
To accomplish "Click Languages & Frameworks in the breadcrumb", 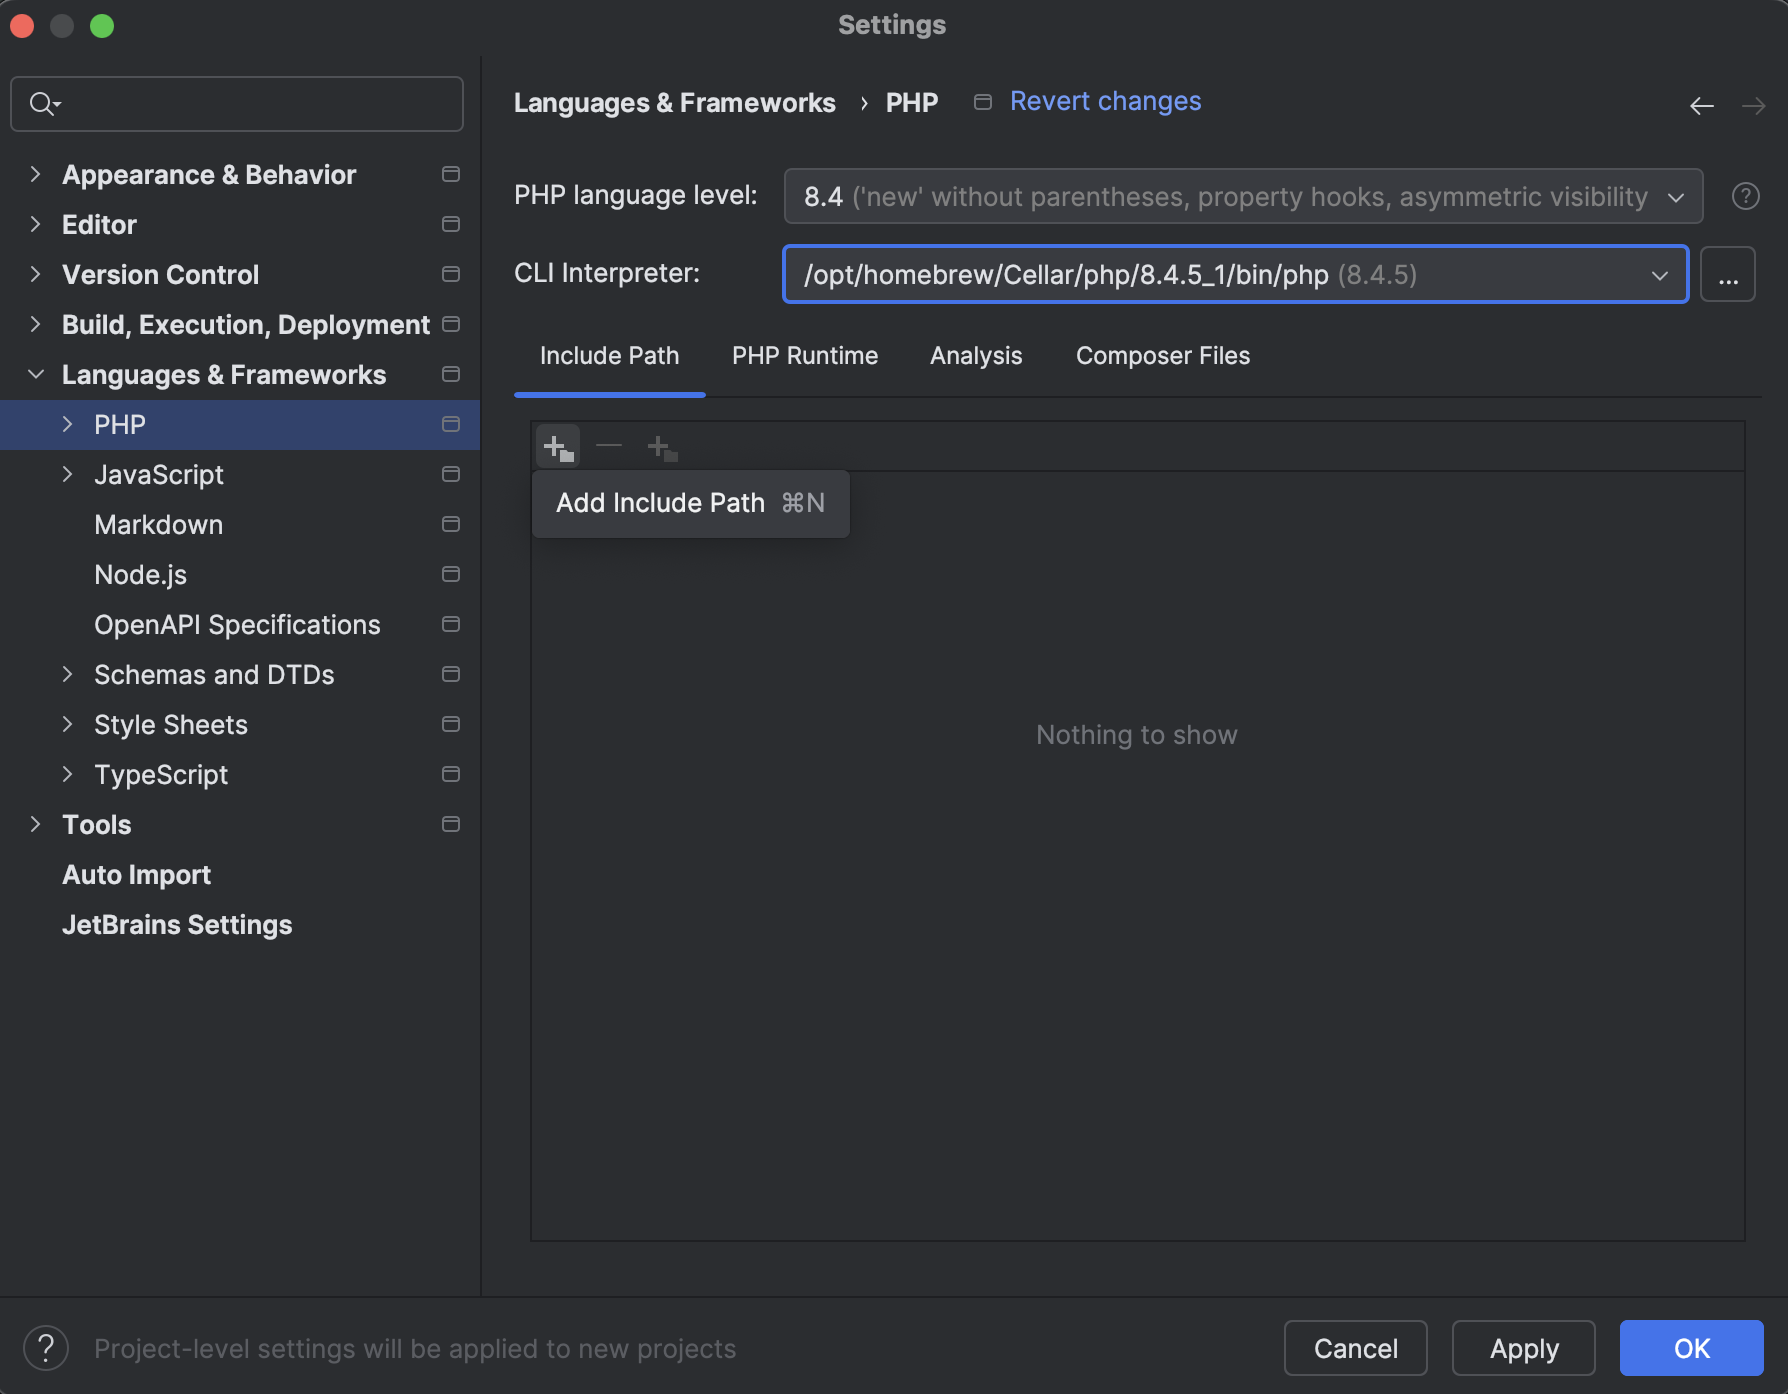I will point(674,102).
